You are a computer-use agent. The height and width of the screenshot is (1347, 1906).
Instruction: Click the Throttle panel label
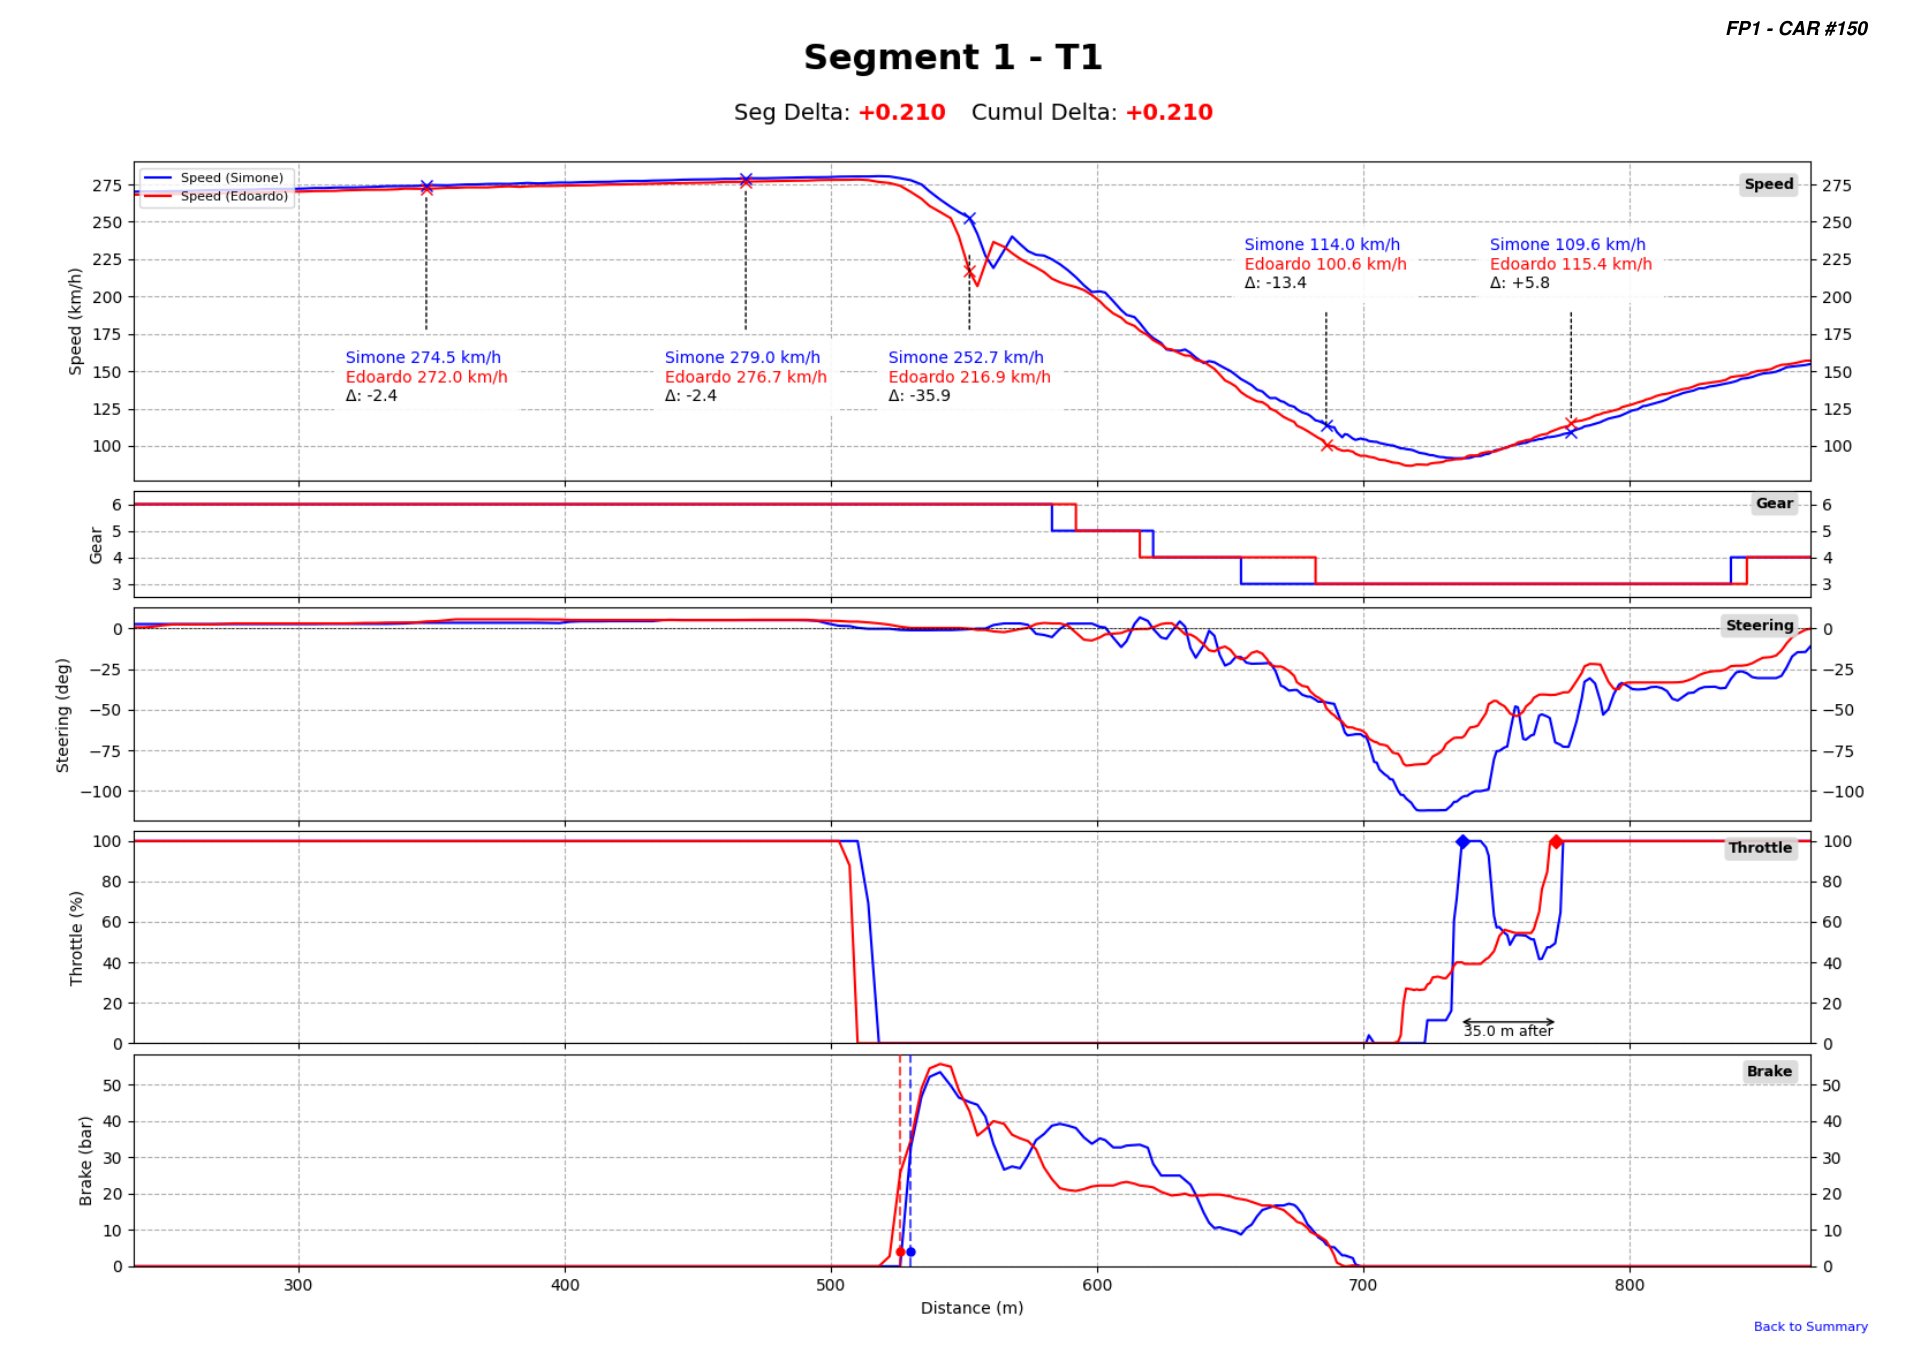point(1760,847)
